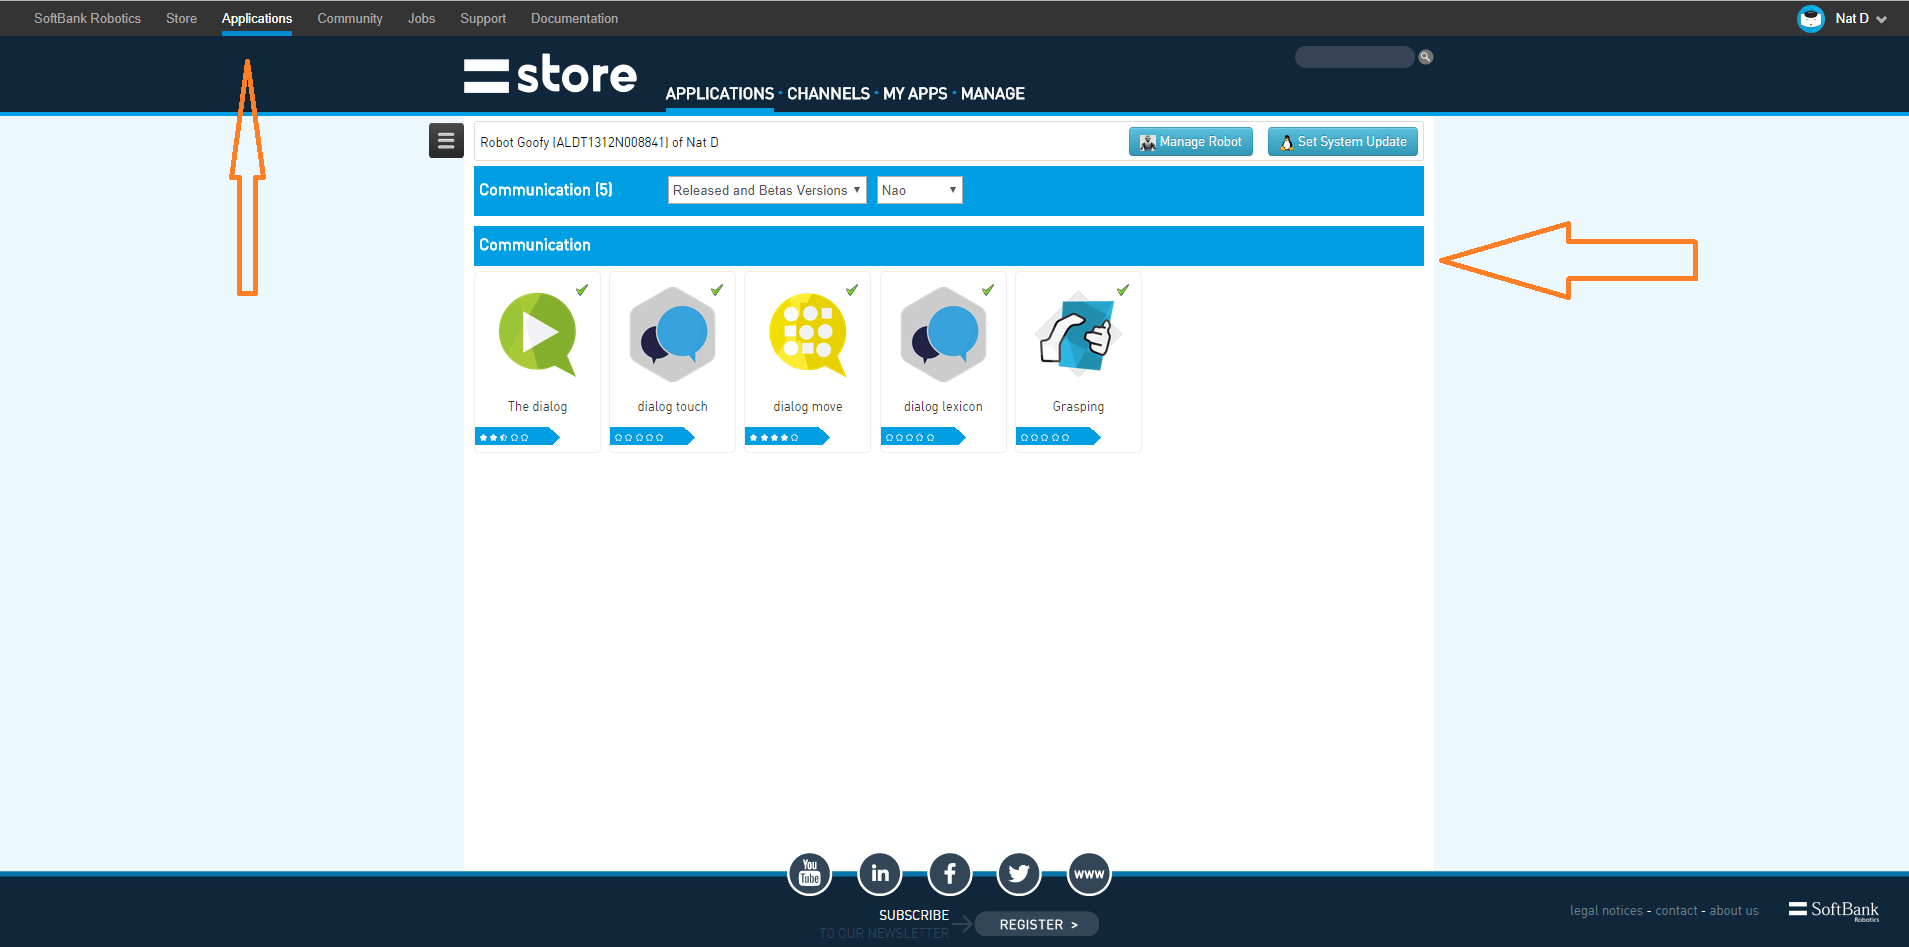This screenshot has height=947, width=1909.
Task: Open the hamburger sidebar menu icon
Action: 446,141
